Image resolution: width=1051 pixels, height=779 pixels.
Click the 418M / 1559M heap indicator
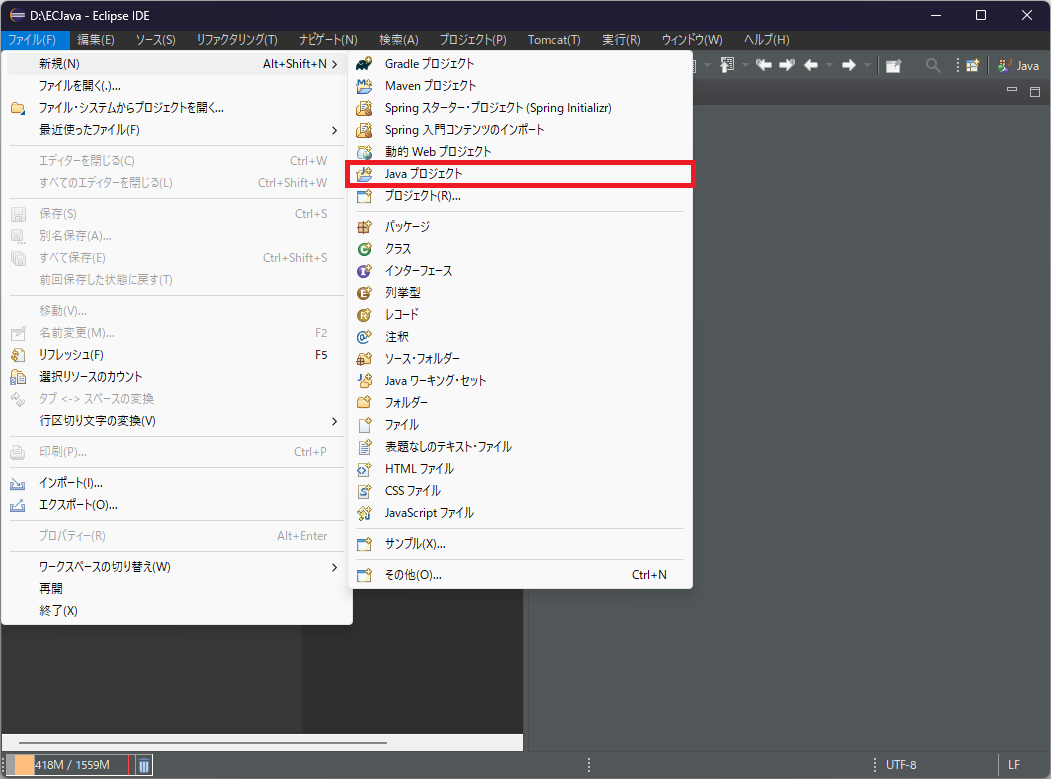click(72, 765)
